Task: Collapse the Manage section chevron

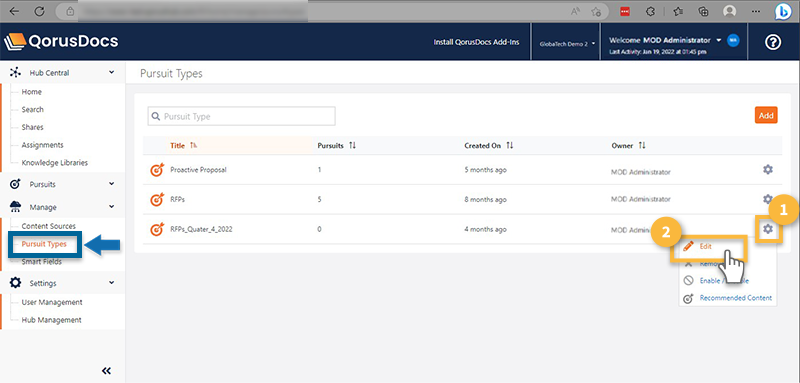Action: [x=112, y=207]
